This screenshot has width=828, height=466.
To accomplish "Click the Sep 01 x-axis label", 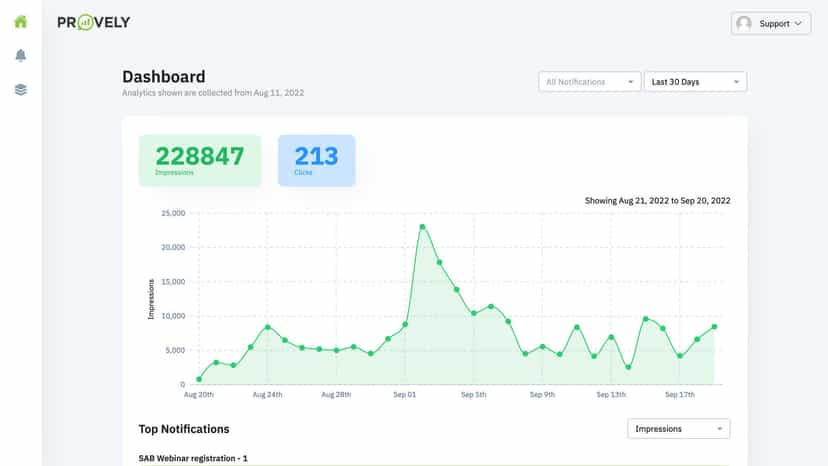I will [404, 395].
